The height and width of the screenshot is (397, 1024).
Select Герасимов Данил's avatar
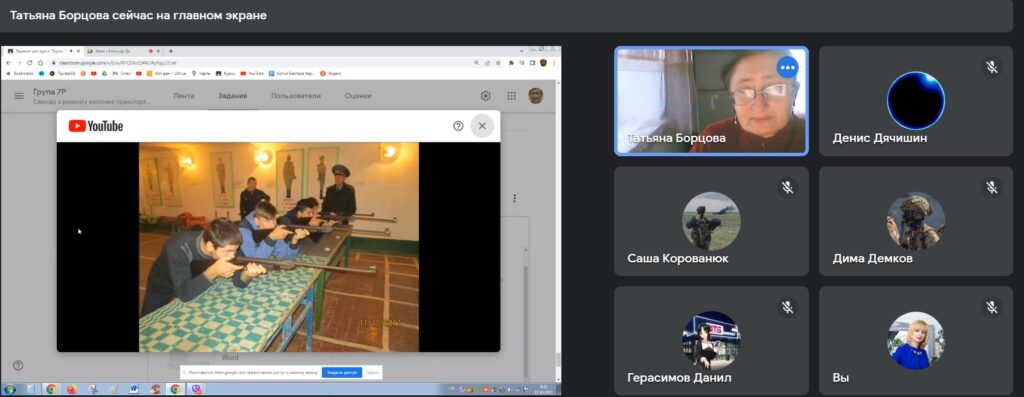(711, 340)
